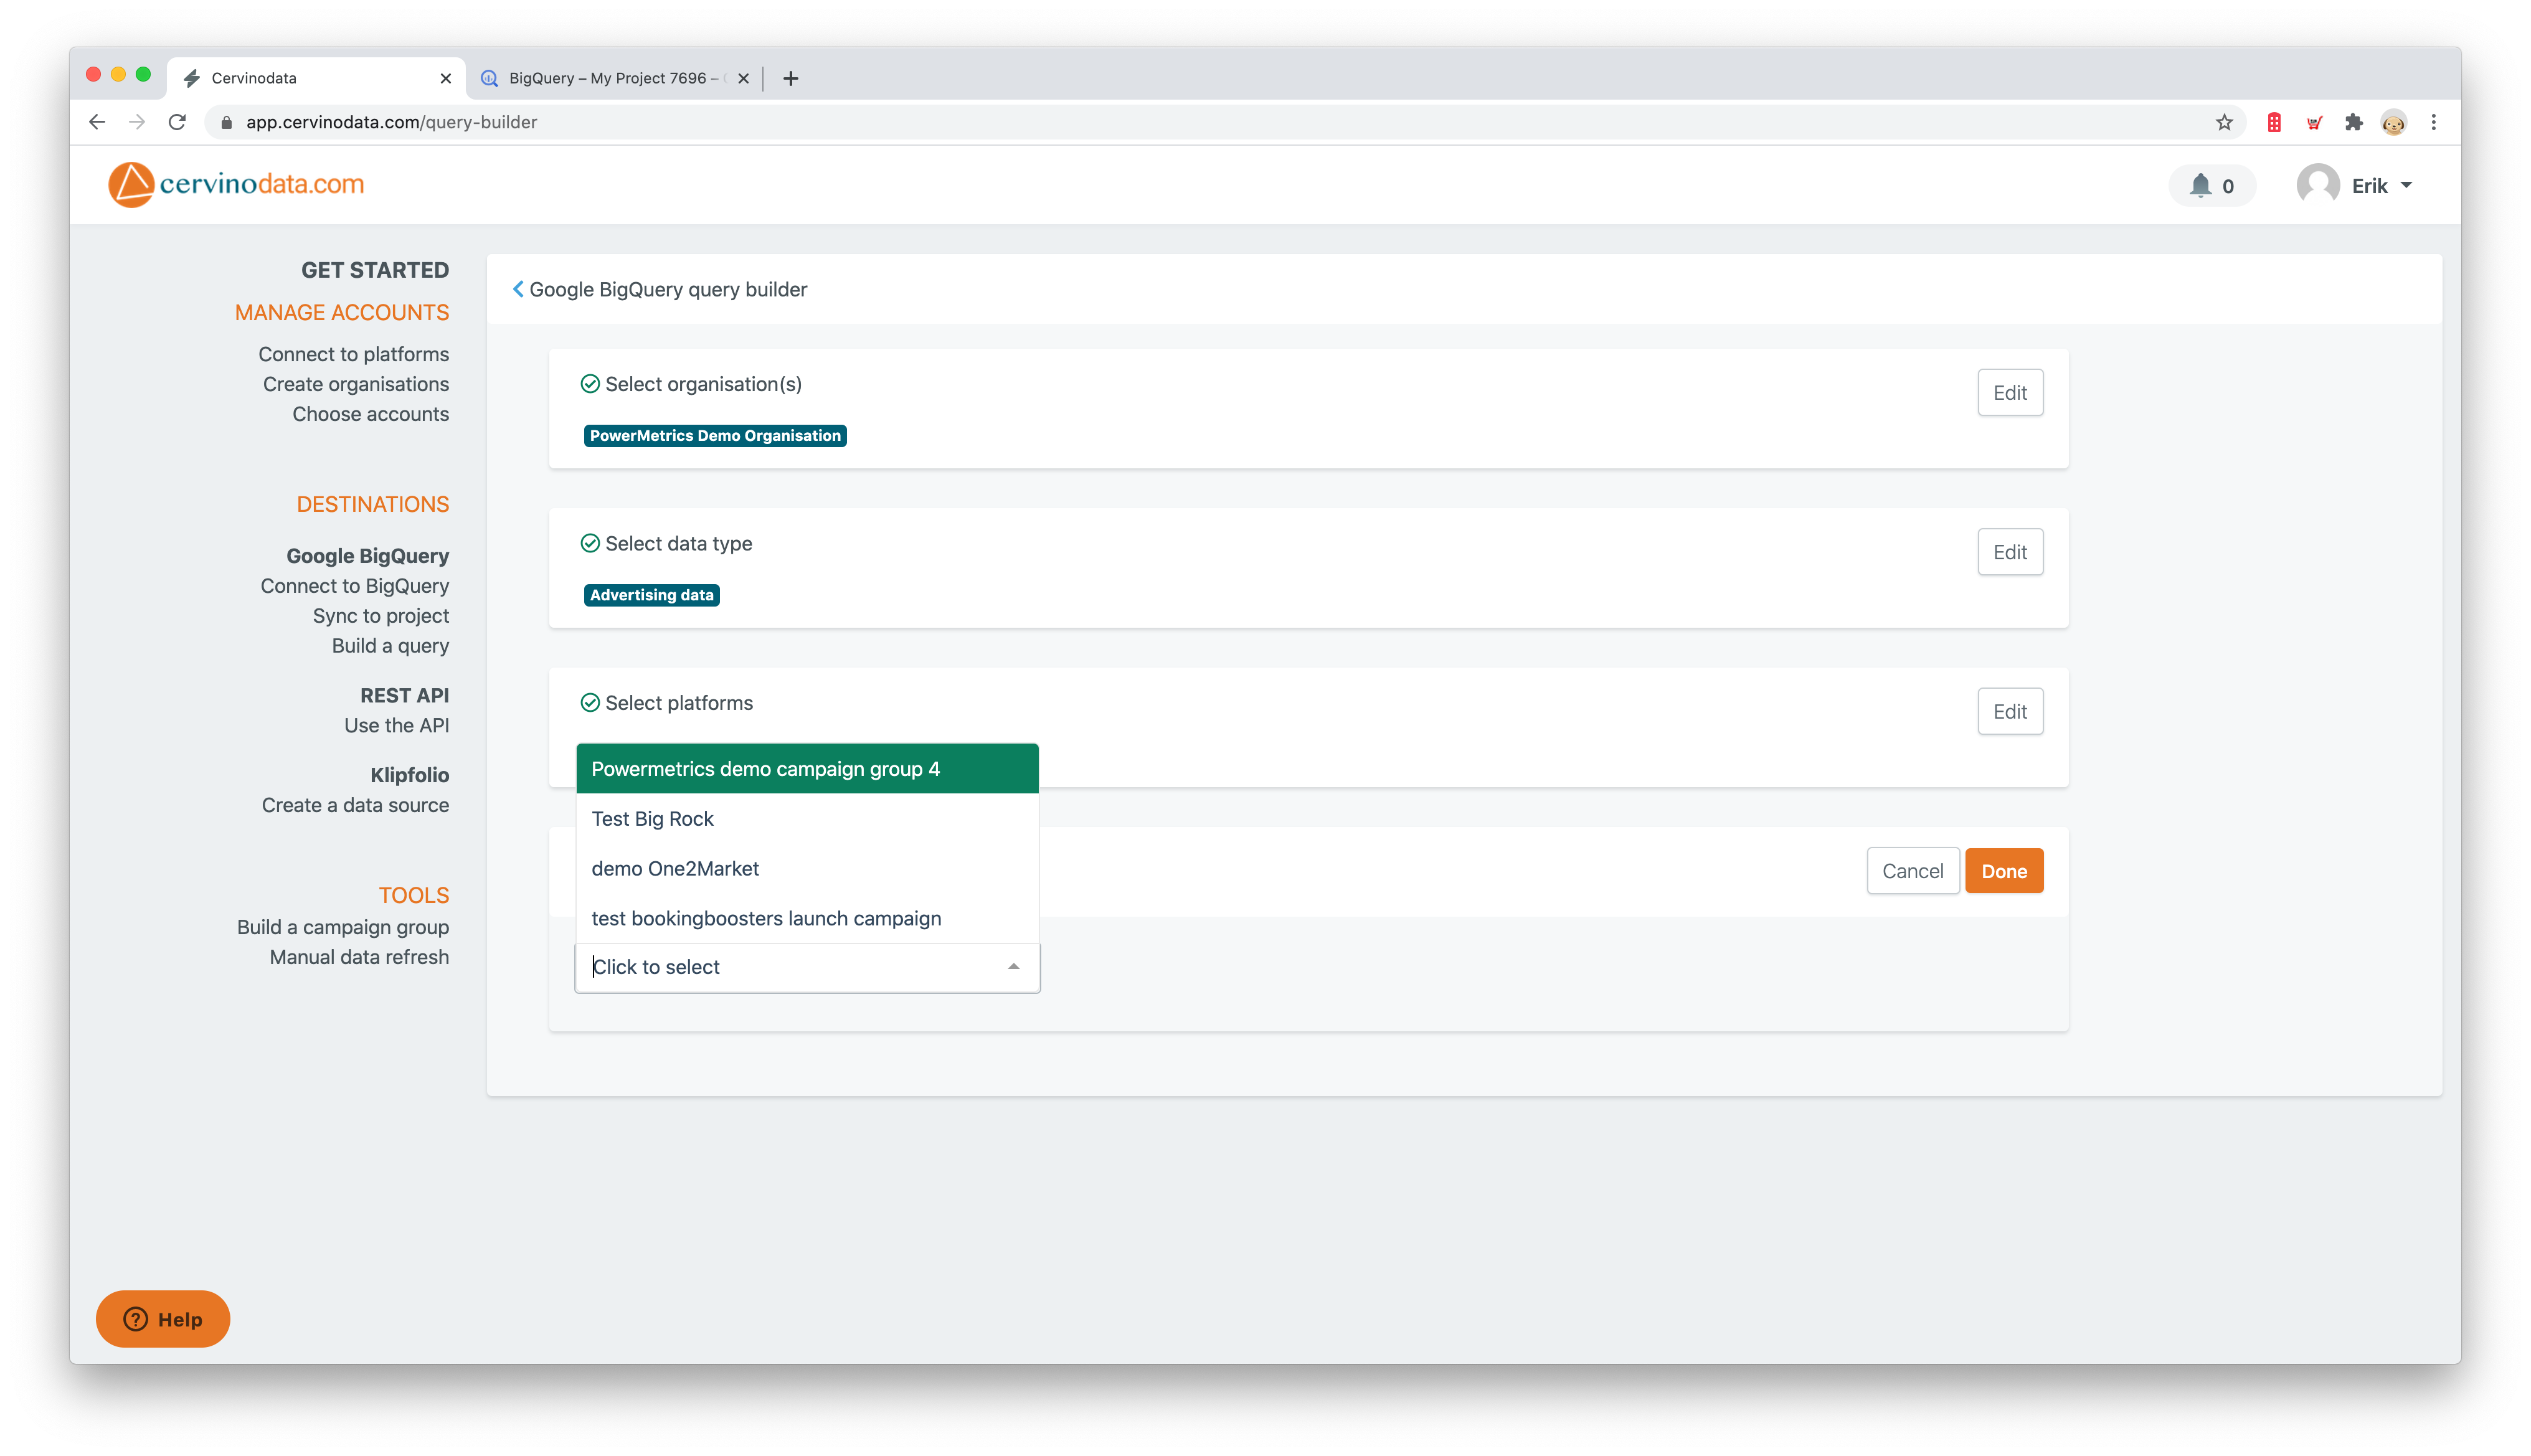
Task: Click the Click to select field
Action: [x=807, y=967]
